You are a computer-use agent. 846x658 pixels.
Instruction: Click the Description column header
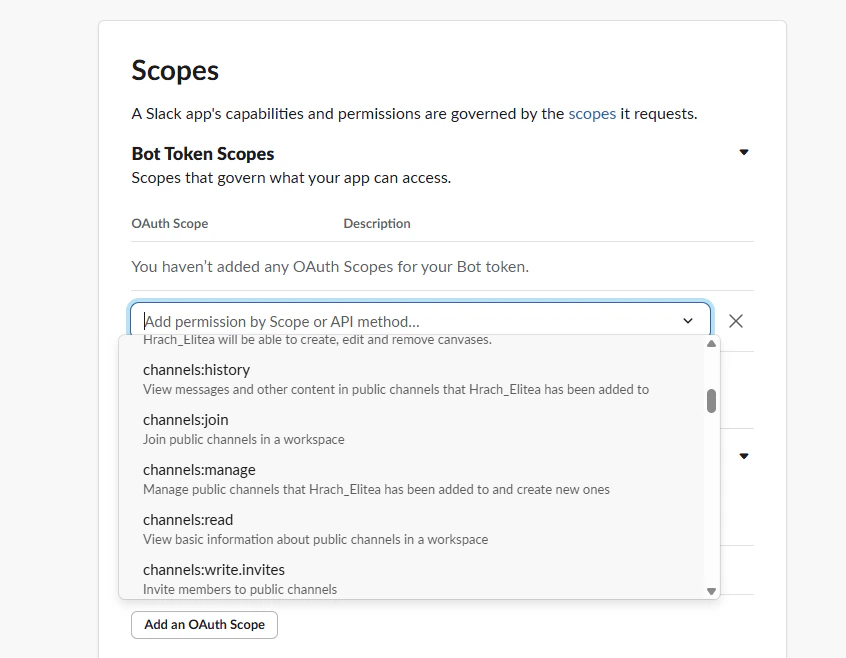coord(377,223)
